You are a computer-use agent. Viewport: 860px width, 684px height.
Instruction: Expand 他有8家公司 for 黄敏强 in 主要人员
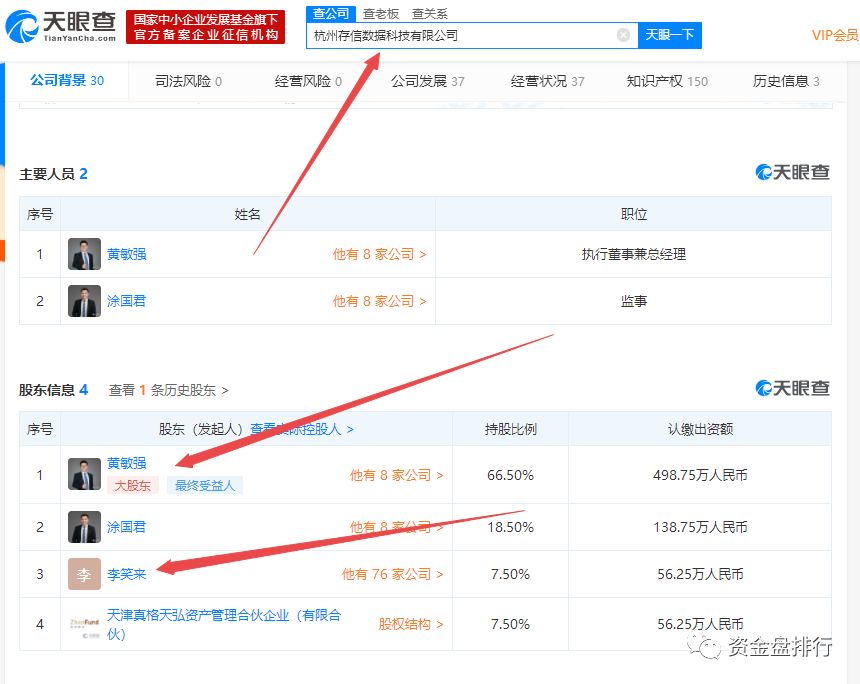pyautogui.click(x=379, y=254)
